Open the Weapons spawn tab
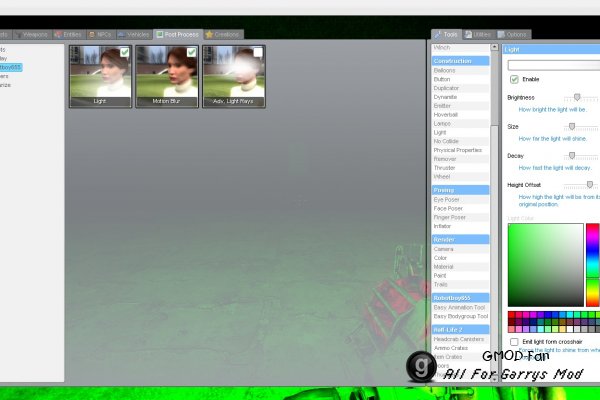The image size is (600, 400). [x=30, y=34]
